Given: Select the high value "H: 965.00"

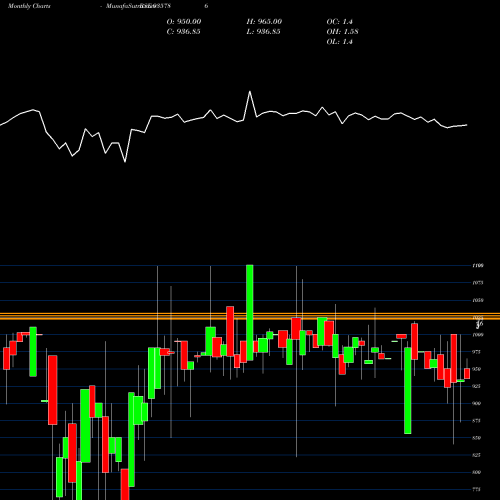Looking at the screenshot, I should tap(264, 22).
